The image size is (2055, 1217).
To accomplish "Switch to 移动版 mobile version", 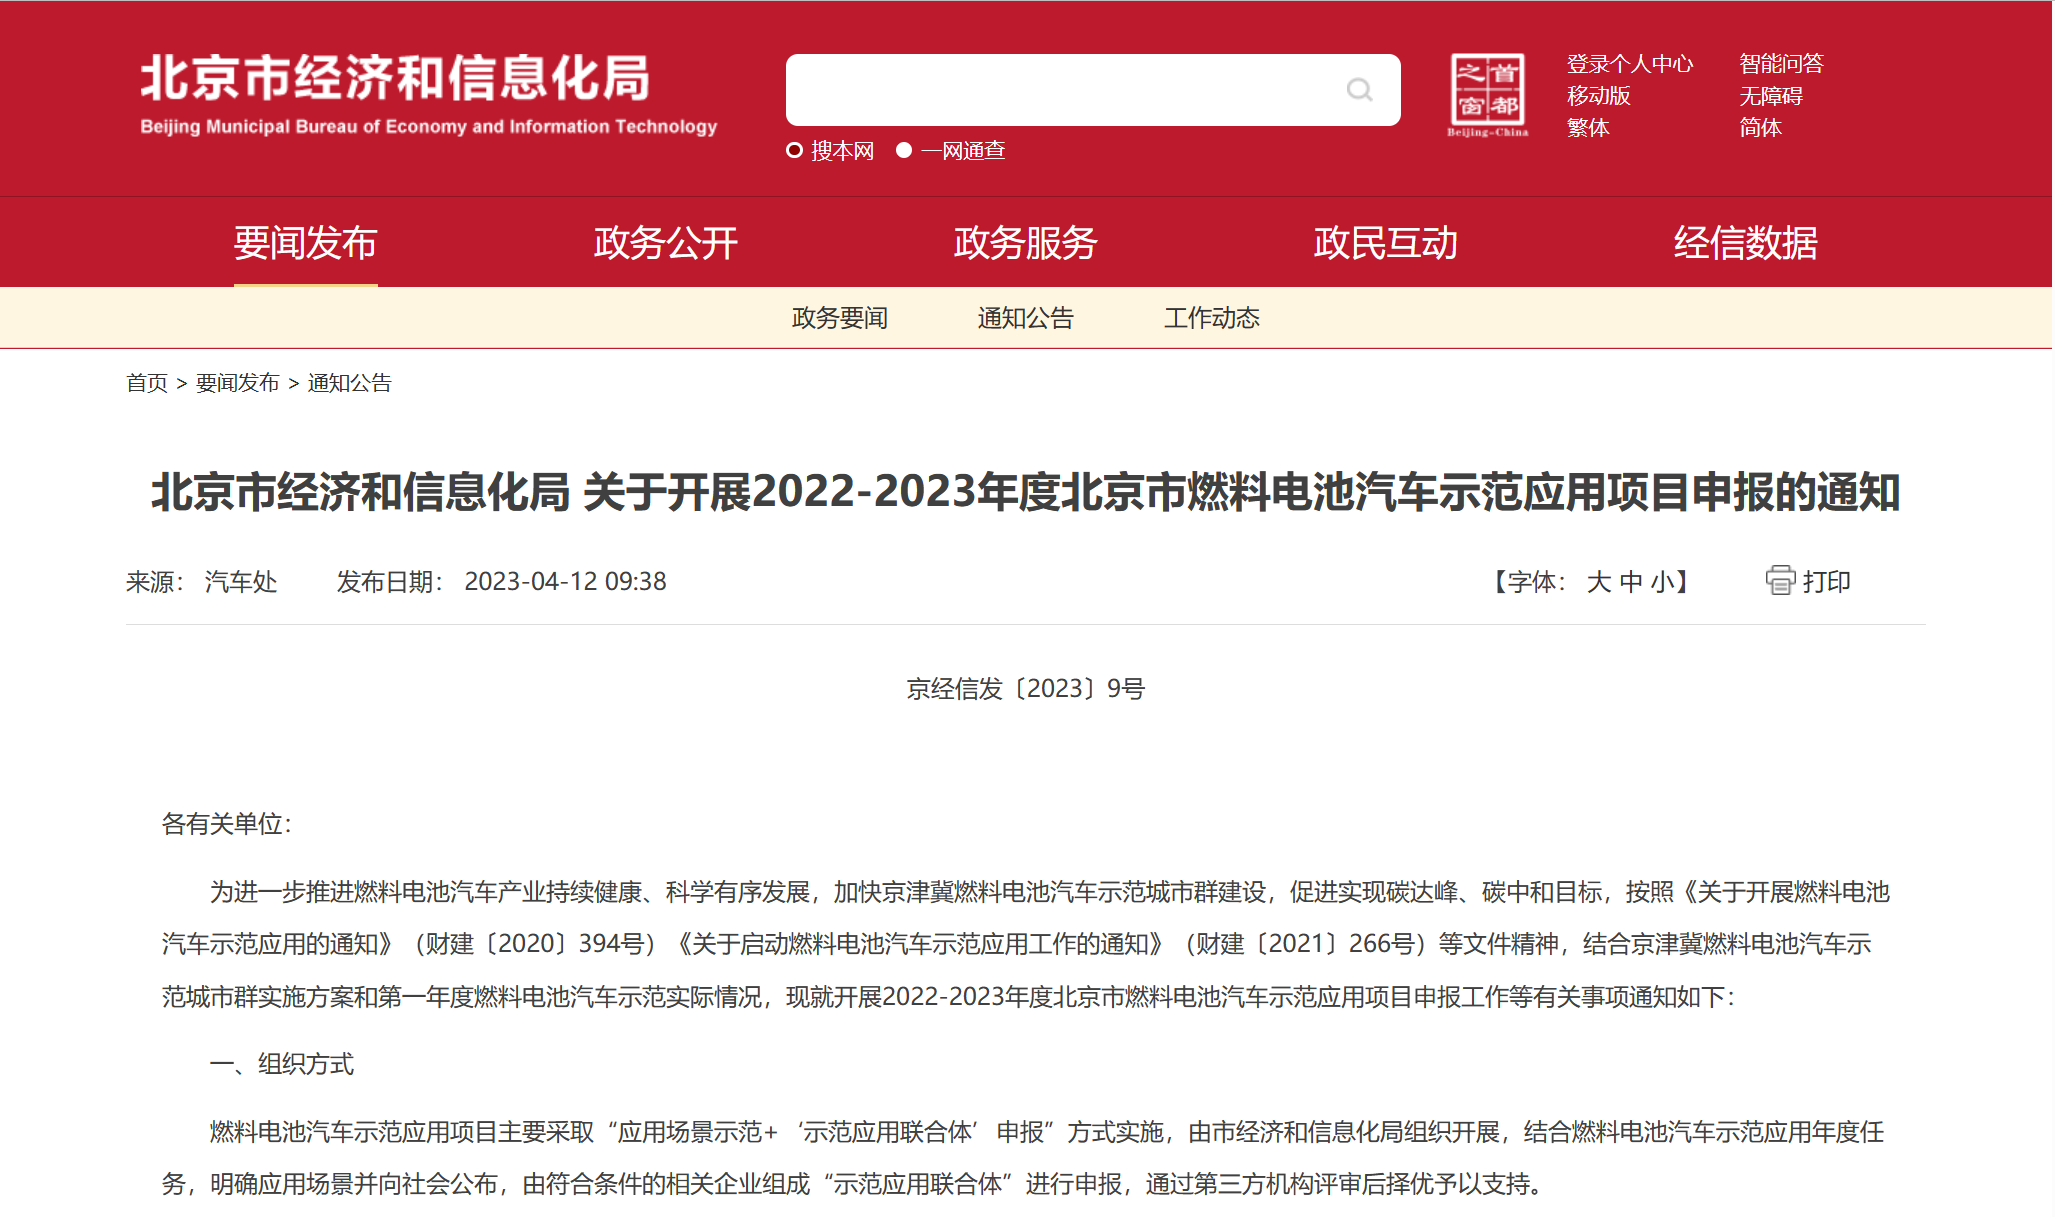I will (x=1599, y=96).
